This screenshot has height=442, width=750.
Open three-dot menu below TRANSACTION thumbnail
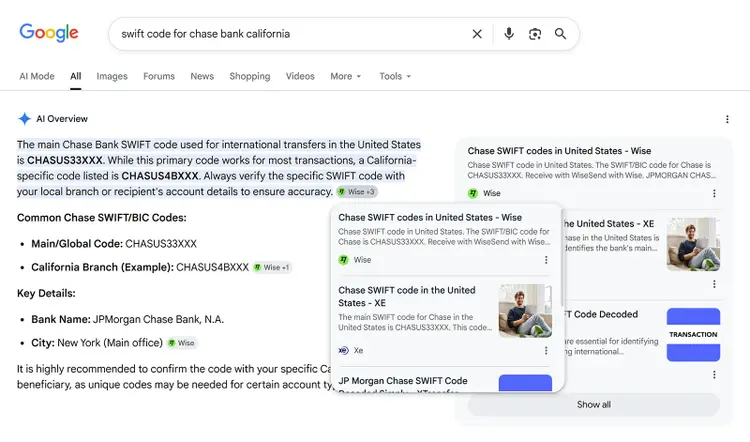[x=714, y=375]
